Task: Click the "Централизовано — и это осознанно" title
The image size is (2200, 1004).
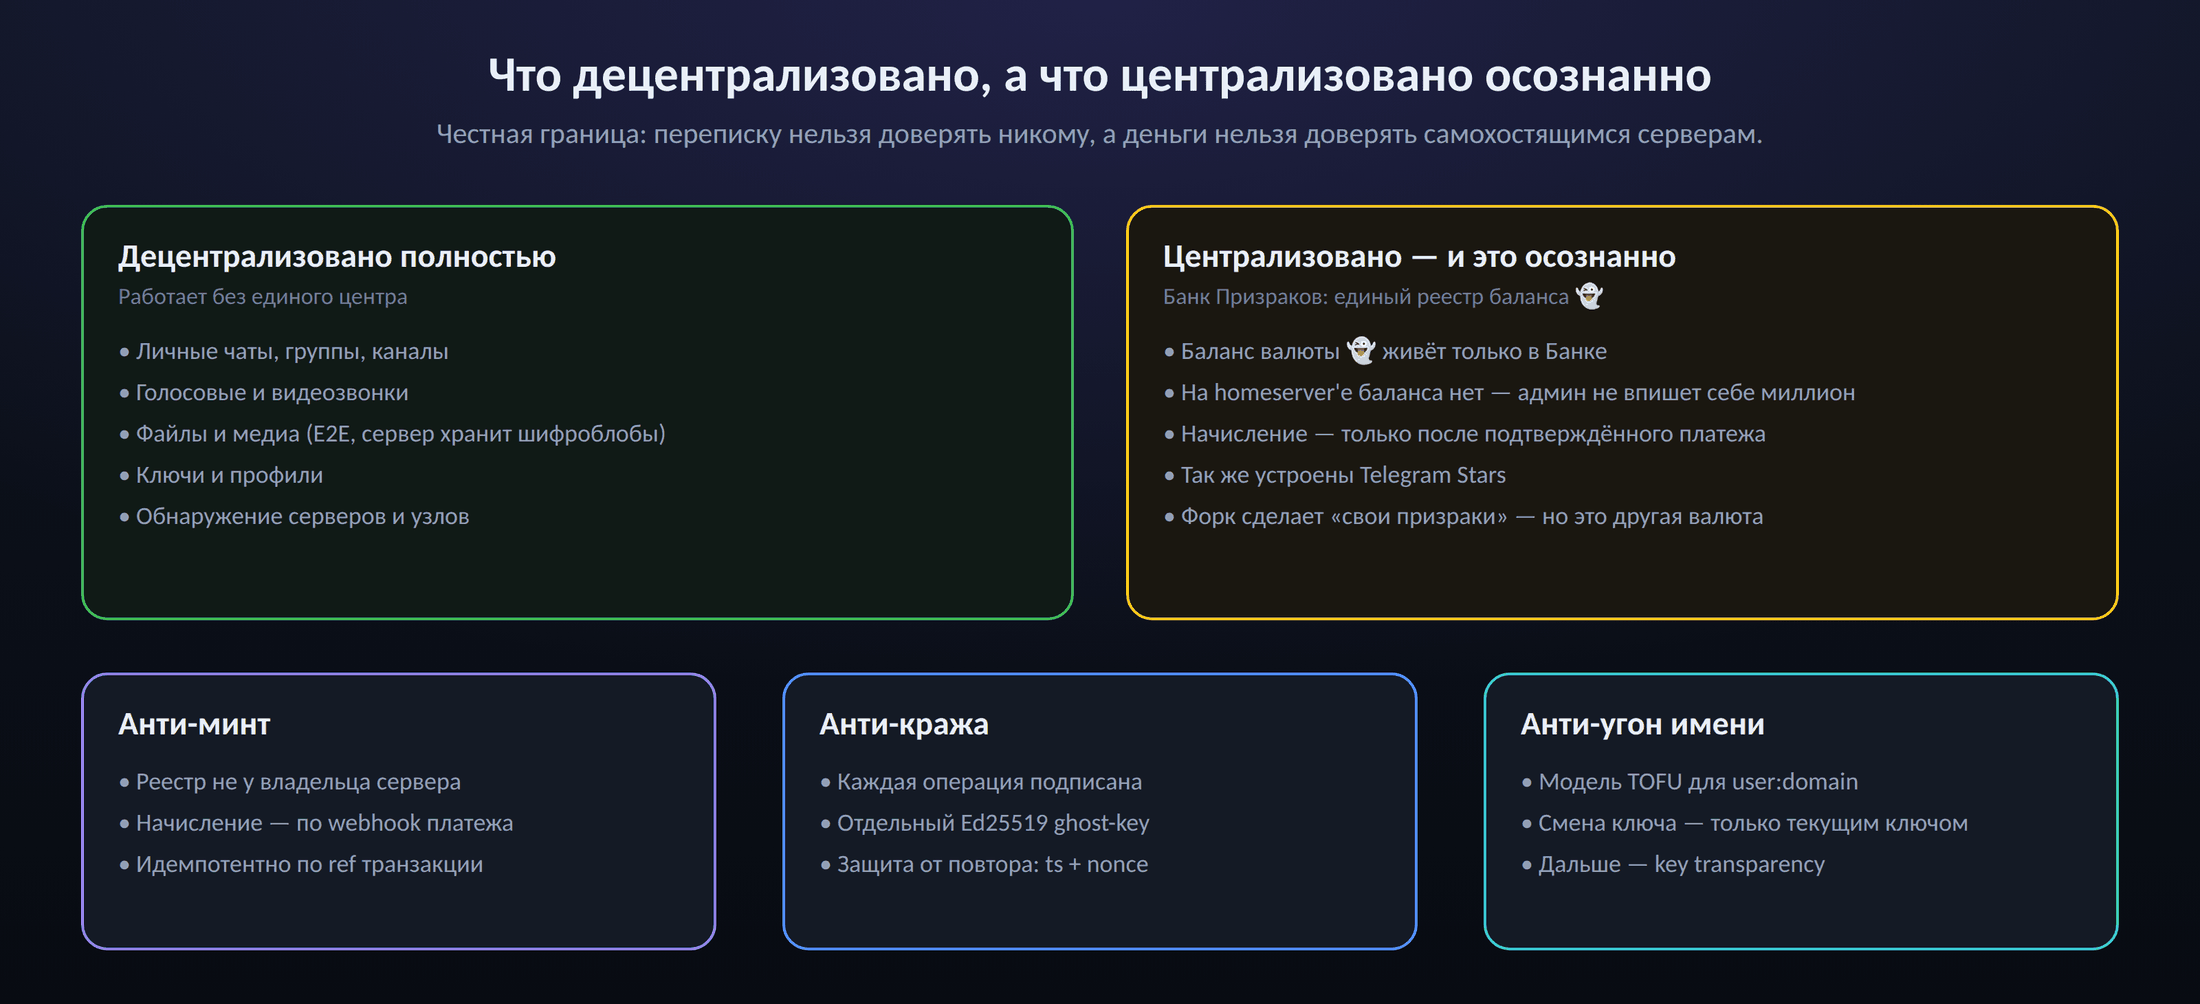Action: click(1419, 257)
